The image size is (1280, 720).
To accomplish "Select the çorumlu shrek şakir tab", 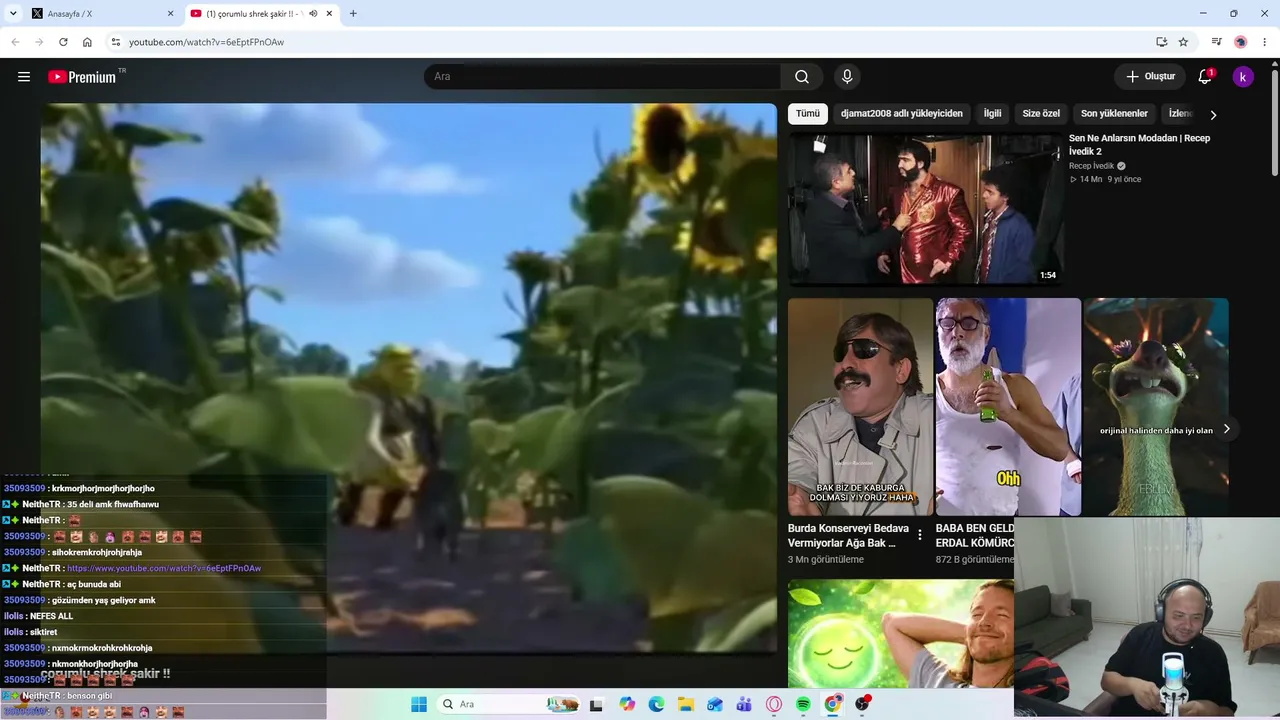I will (262, 14).
